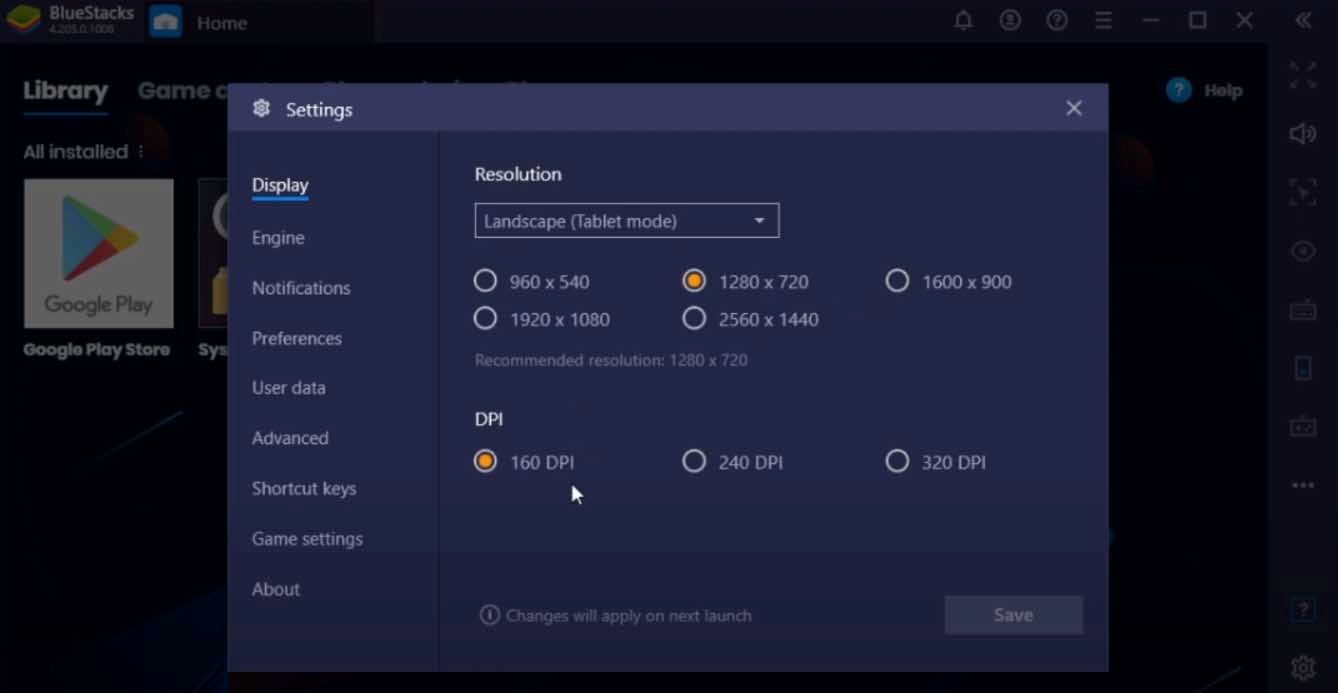Viewport: 1338px width, 693px height.
Task: Open the hamburger menu icon
Action: click(x=1103, y=21)
